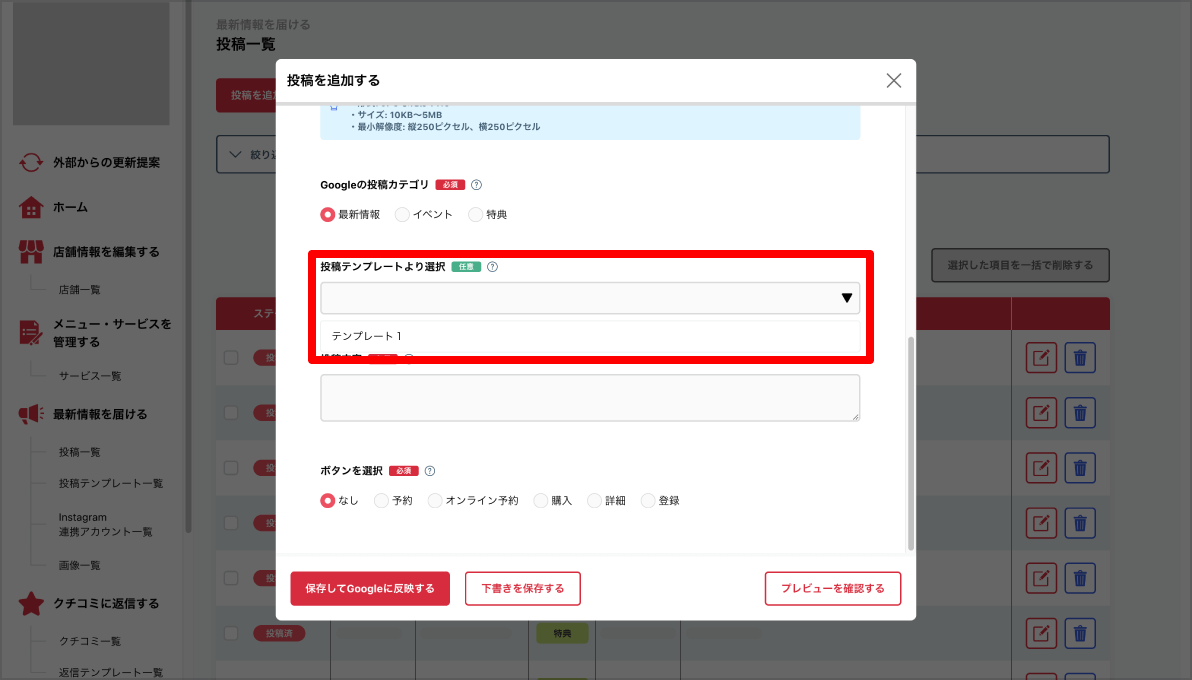Viewport: 1192px width, 680px height.
Task: Click the help icon next to 投稿テンプレートより選択
Action: [x=492, y=267]
